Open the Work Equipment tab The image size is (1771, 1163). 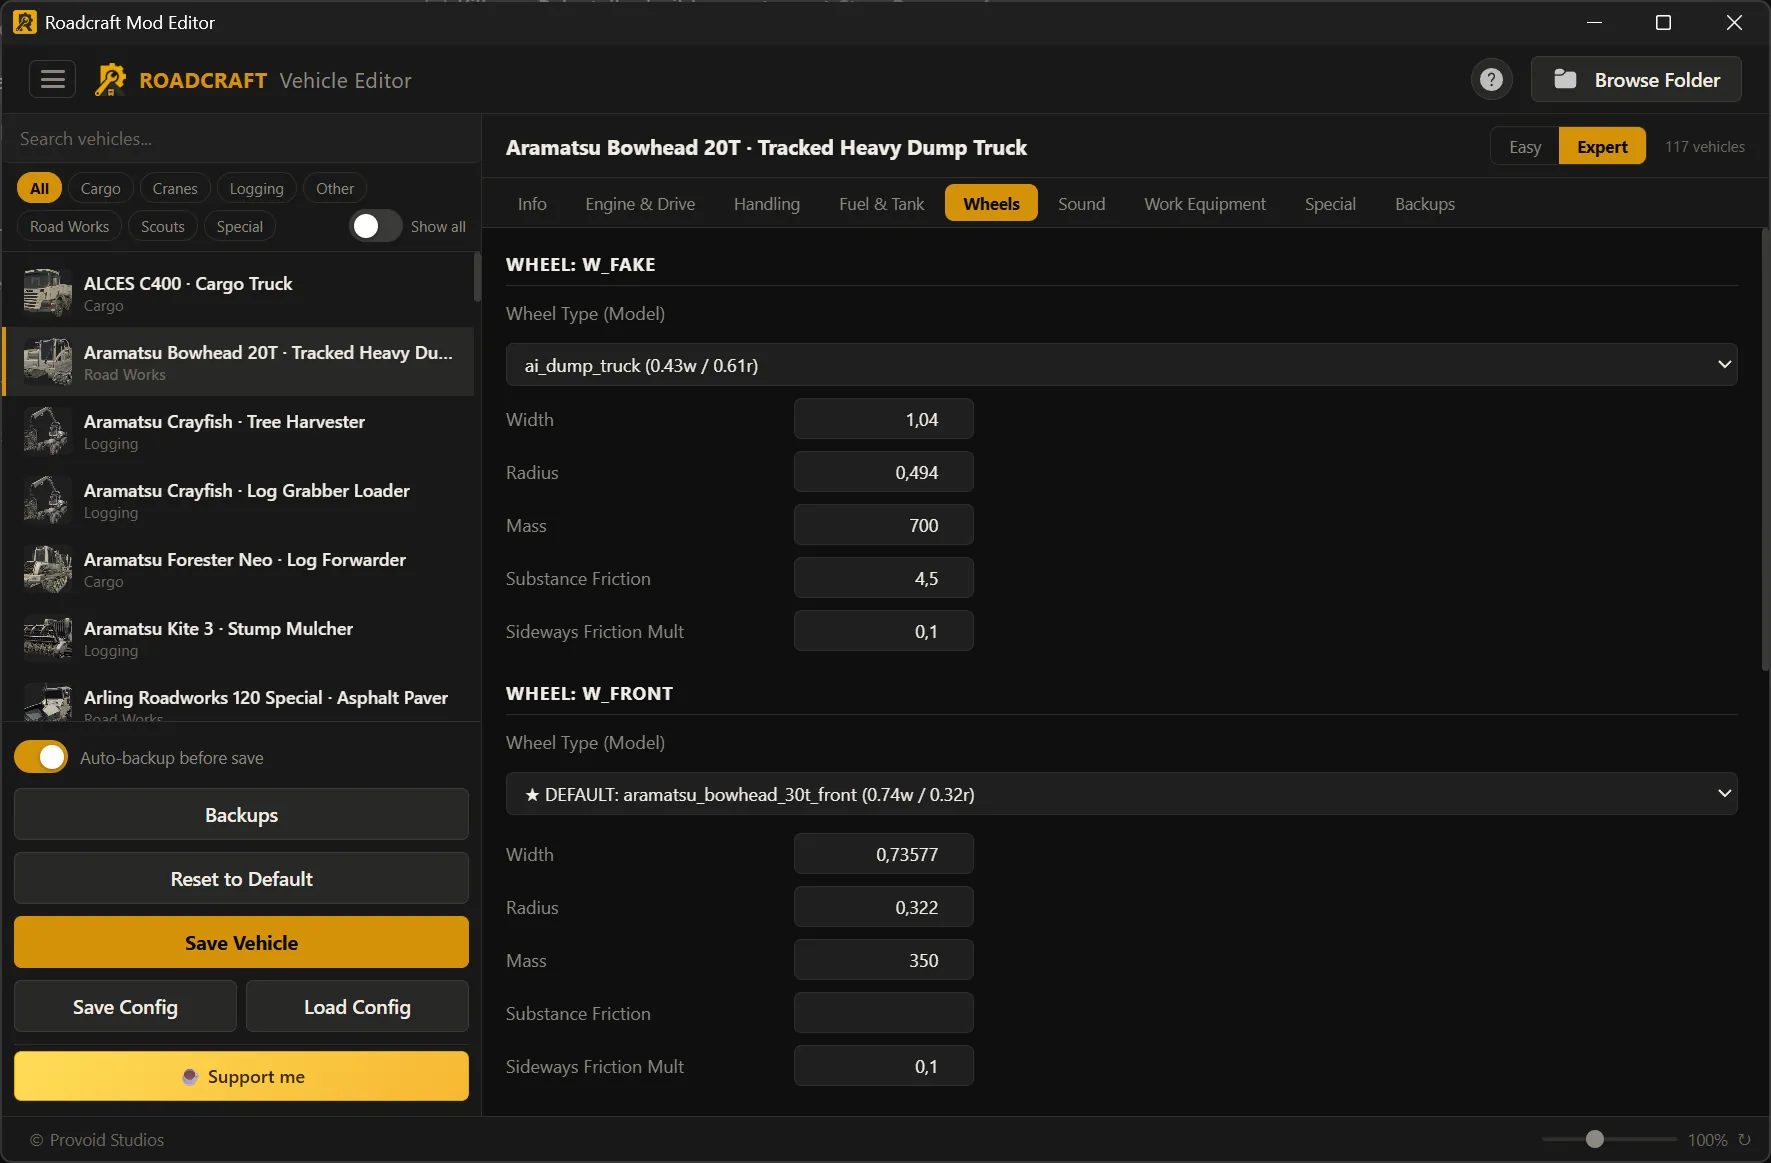tap(1205, 203)
